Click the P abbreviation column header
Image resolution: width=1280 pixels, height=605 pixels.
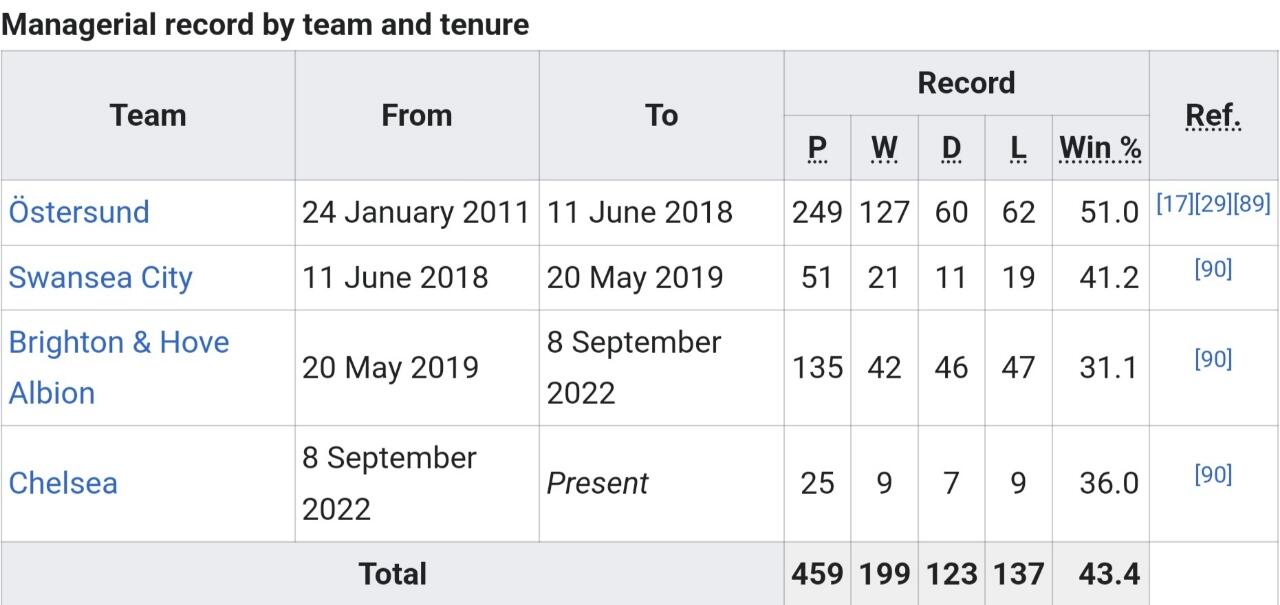coord(817,148)
